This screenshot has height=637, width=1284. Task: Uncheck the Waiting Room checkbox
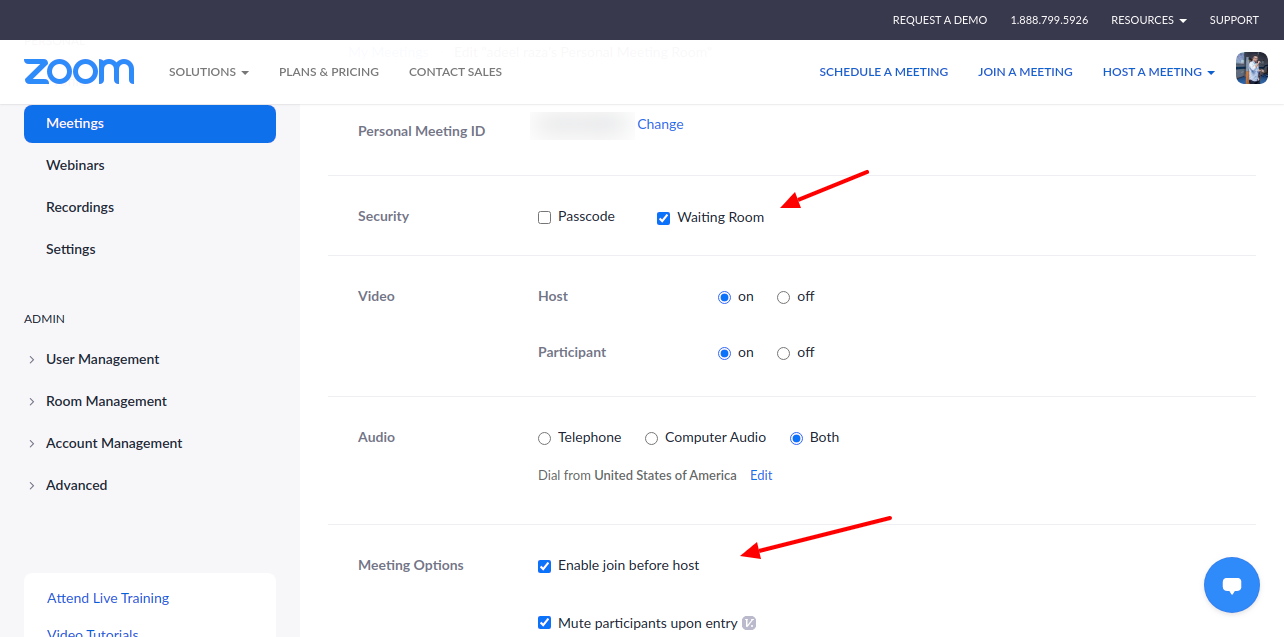(x=663, y=218)
